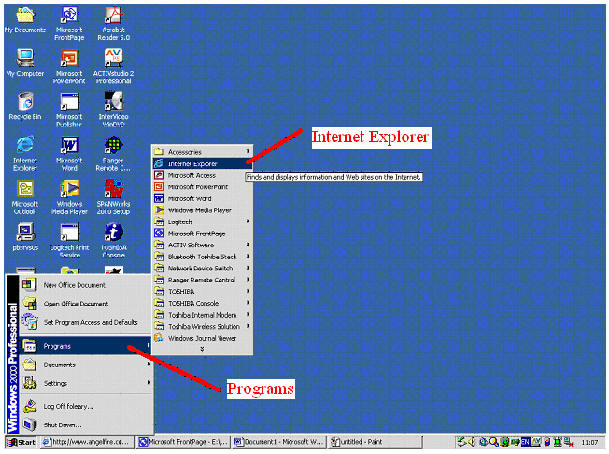Open Microsoft FrontPage from Programs submenu

click(x=202, y=233)
